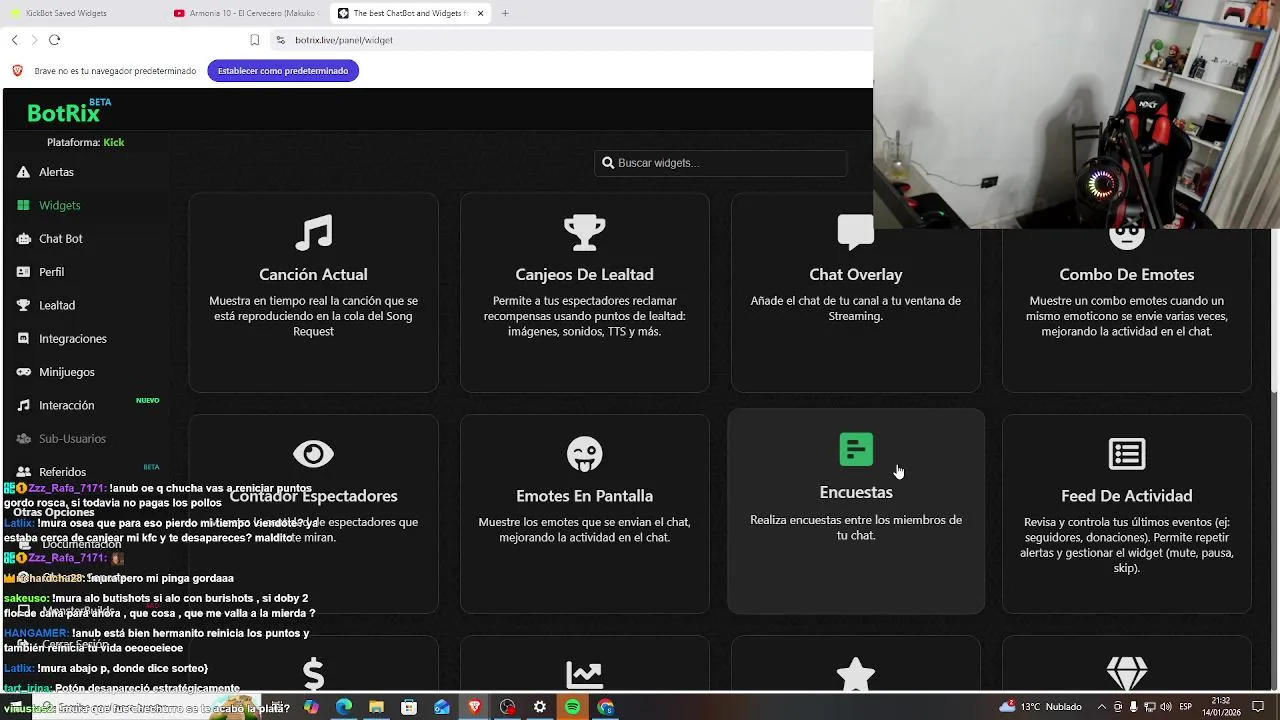
Task: Click the Kick platform label
Action: point(114,142)
